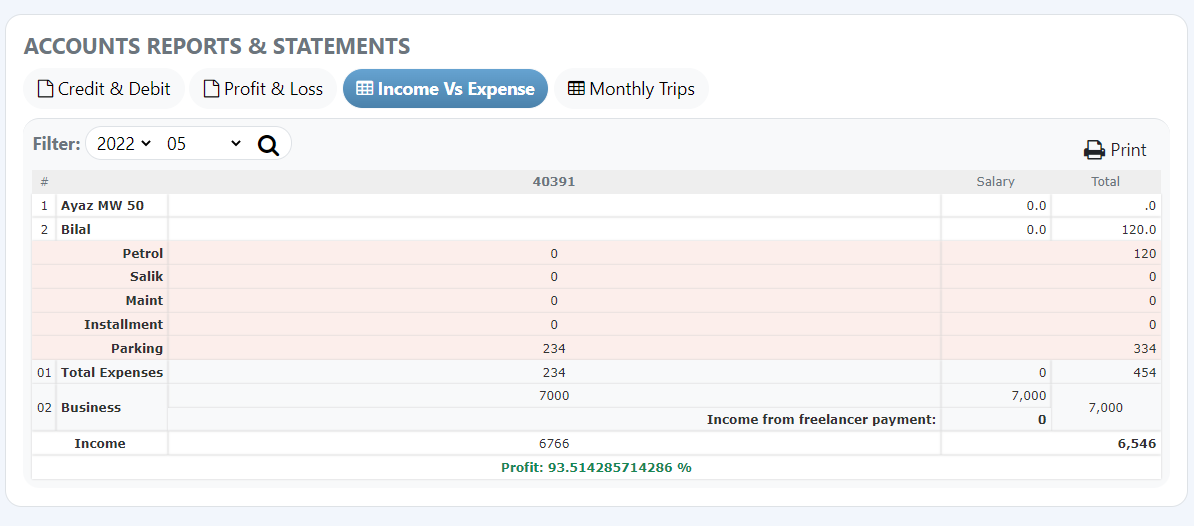The width and height of the screenshot is (1194, 526).
Task: Open the Profit & Loss tab
Action: coord(263,89)
